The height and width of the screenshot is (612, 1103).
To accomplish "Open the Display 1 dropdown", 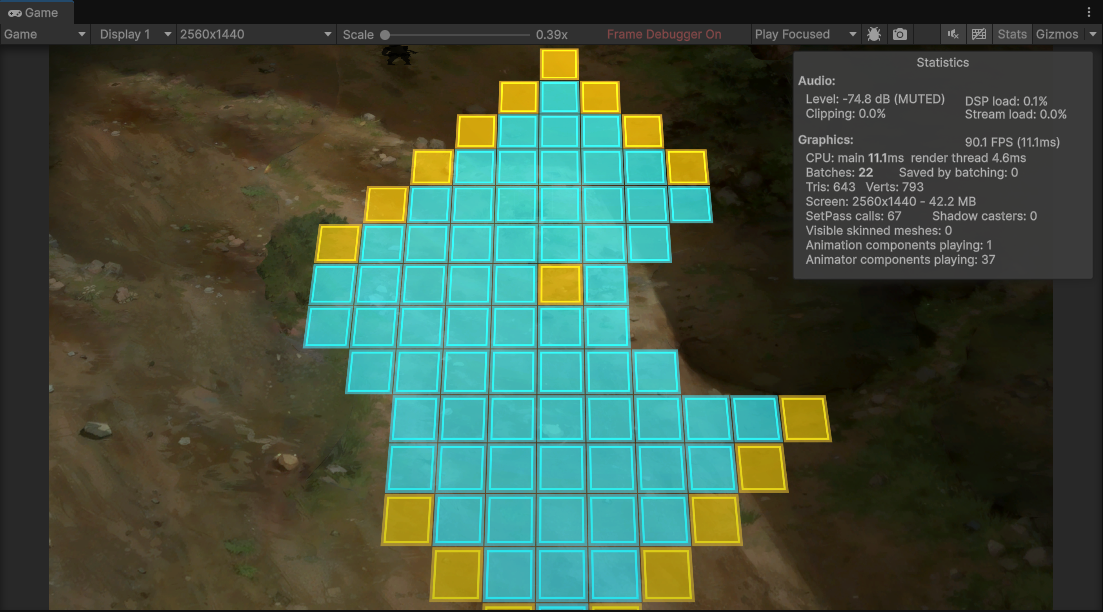I will (x=134, y=34).
